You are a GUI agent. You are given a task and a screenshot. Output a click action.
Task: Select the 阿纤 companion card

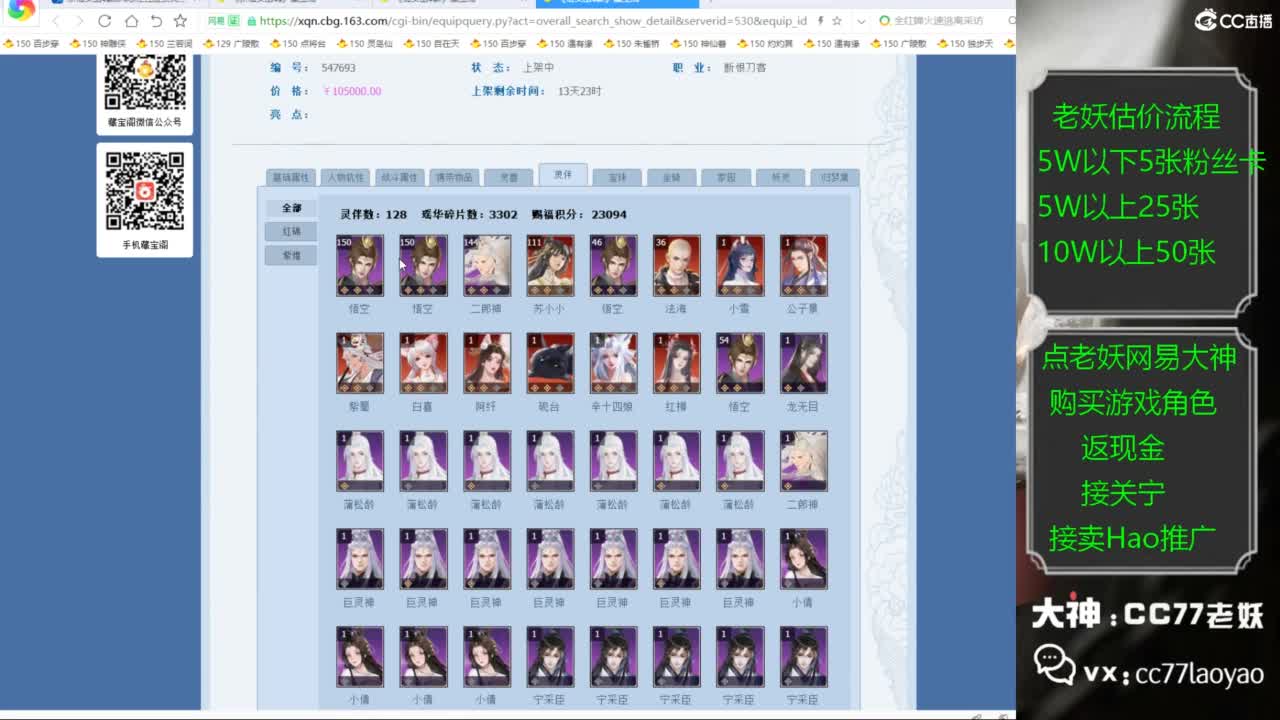click(487, 364)
